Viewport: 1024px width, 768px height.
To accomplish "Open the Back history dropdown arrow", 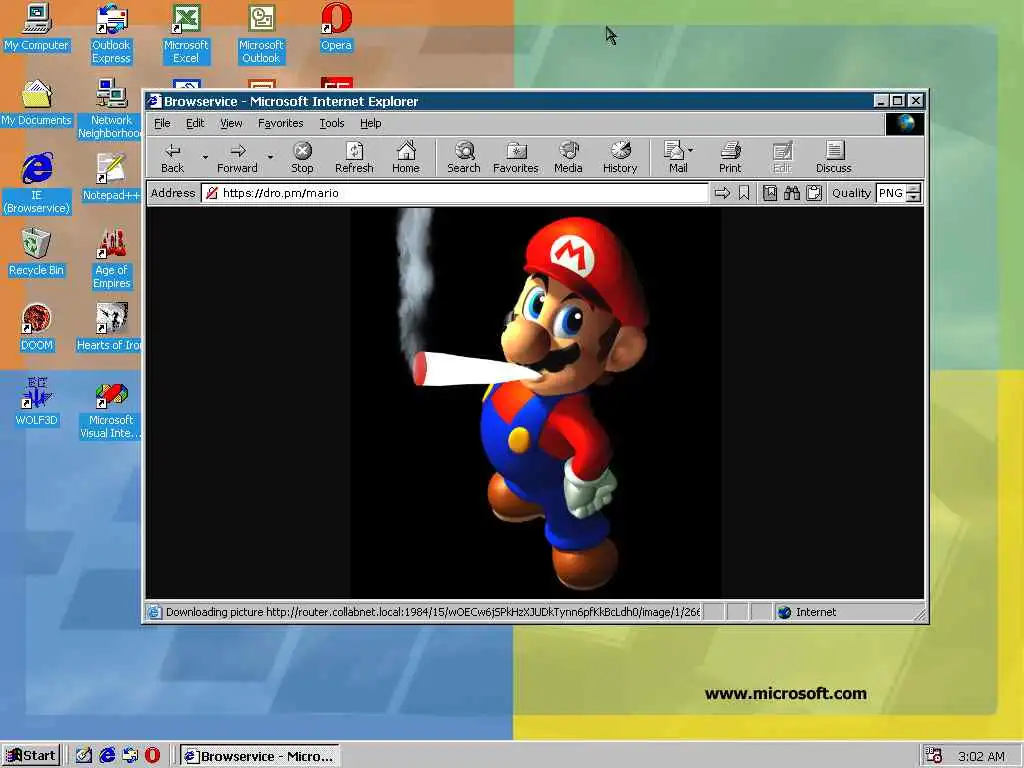I will (205, 157).
